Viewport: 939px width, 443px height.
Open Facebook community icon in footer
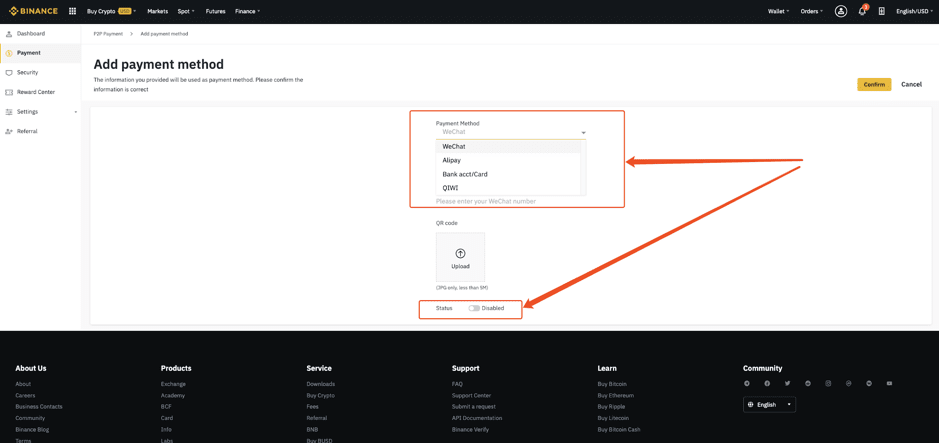coord(767,383)
